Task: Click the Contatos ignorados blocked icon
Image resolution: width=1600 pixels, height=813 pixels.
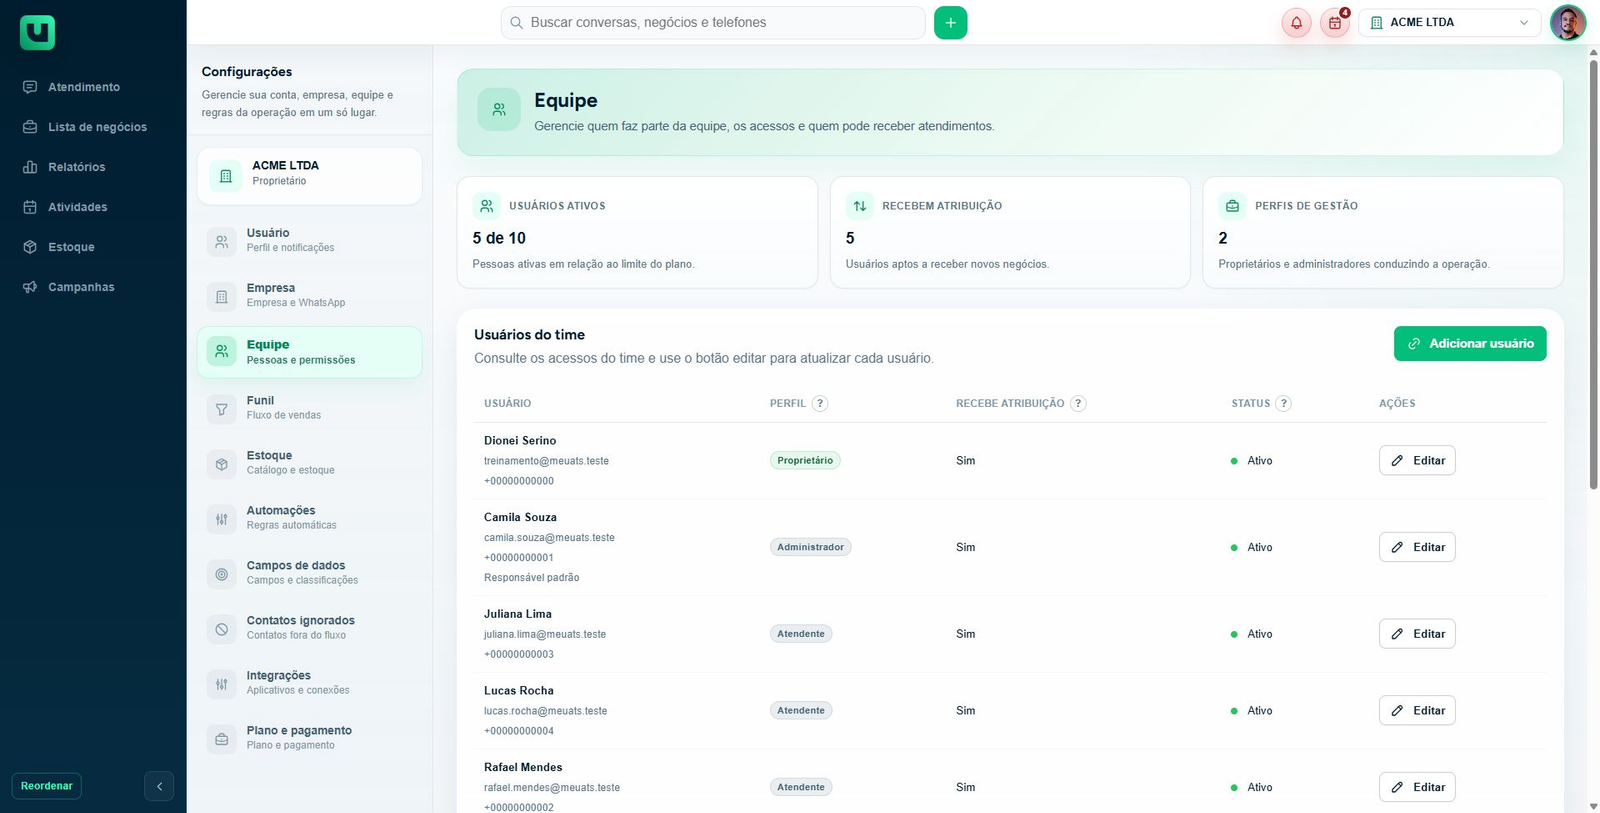Action: (221, 628)
